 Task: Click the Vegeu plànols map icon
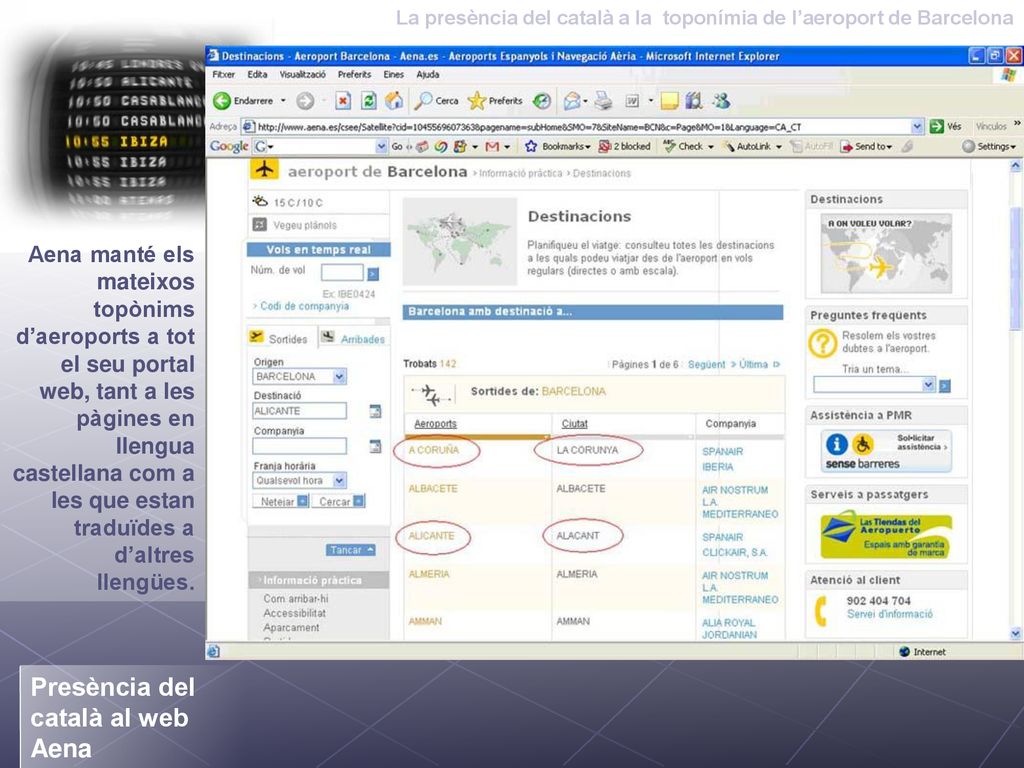coord(259,225)
